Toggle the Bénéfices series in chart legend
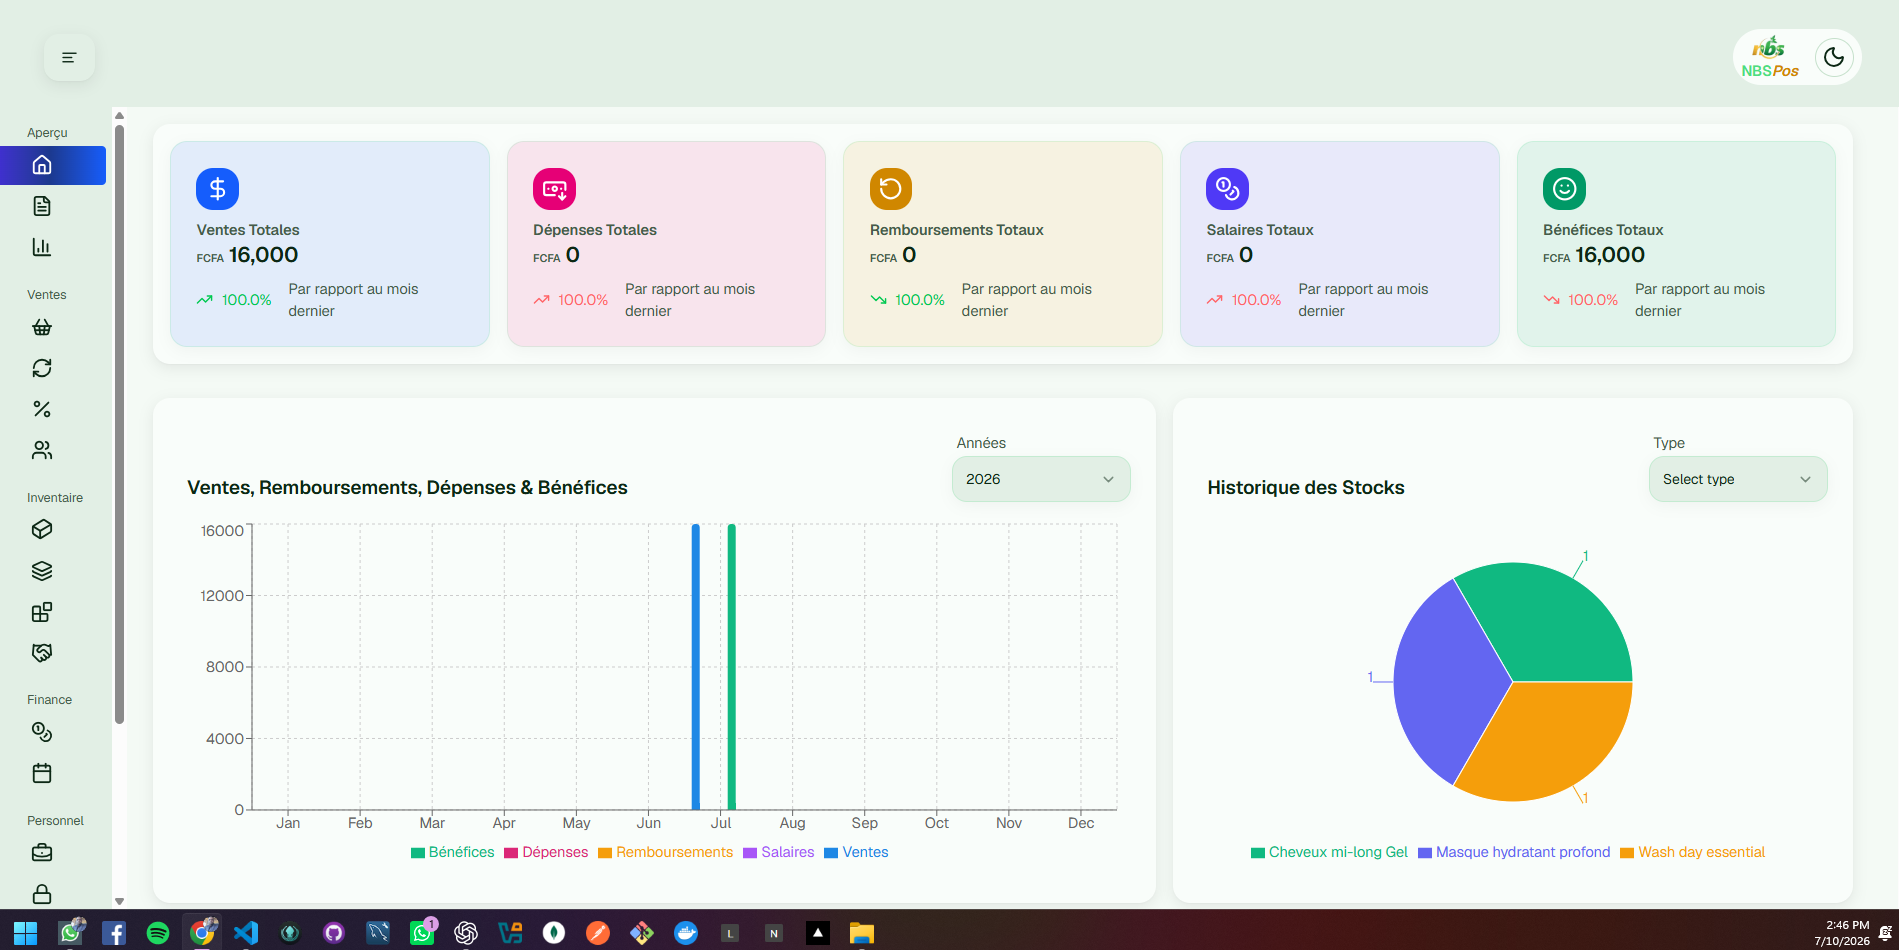The image size is (1899, 950). click(x=453, y=852)
